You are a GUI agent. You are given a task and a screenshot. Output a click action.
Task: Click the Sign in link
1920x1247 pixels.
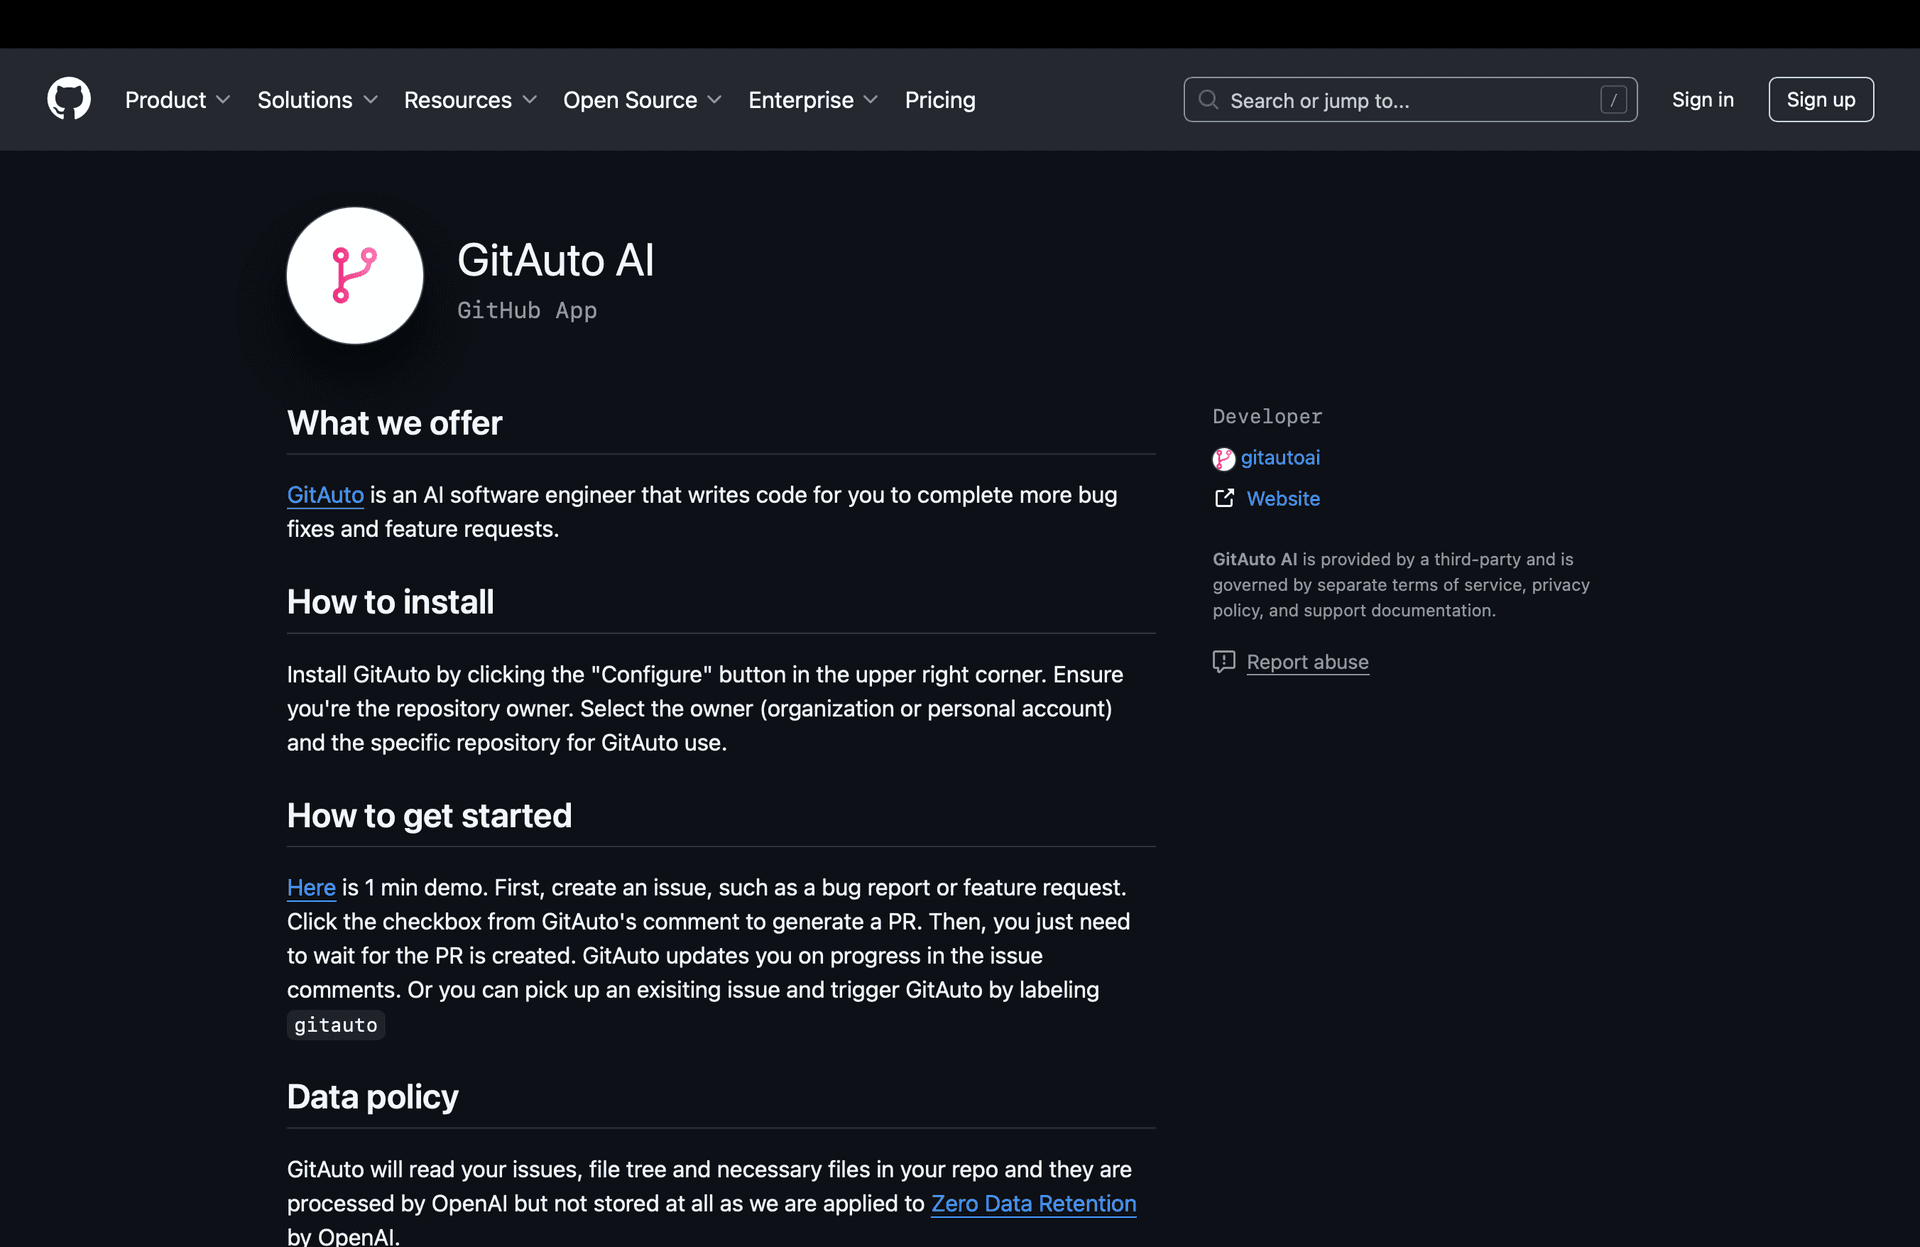pyautogui.click(x=1703, y=100)
